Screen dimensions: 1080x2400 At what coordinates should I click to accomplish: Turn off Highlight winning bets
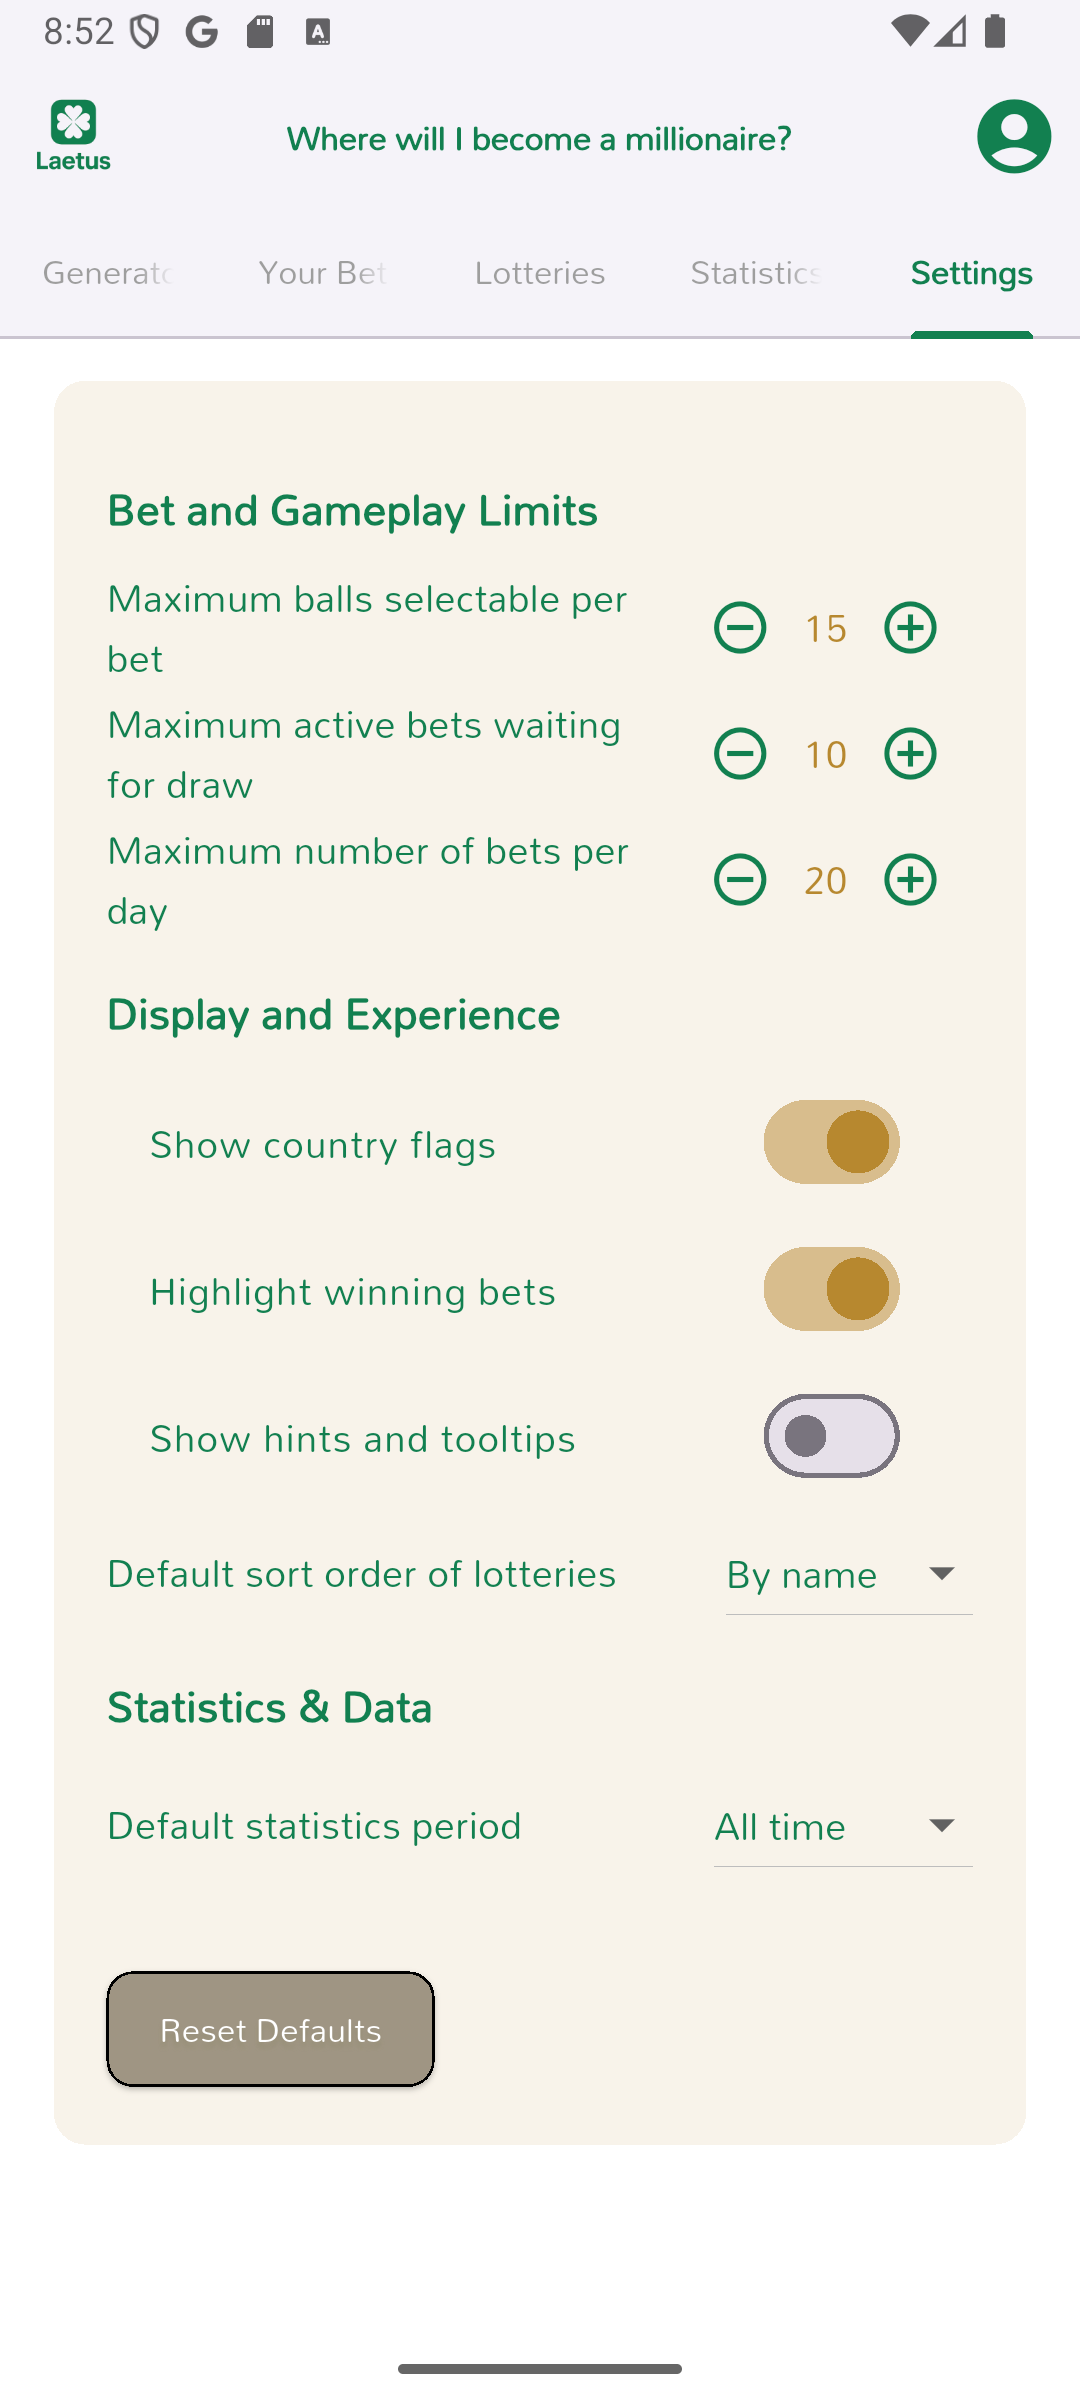(x=831, y=1289)
